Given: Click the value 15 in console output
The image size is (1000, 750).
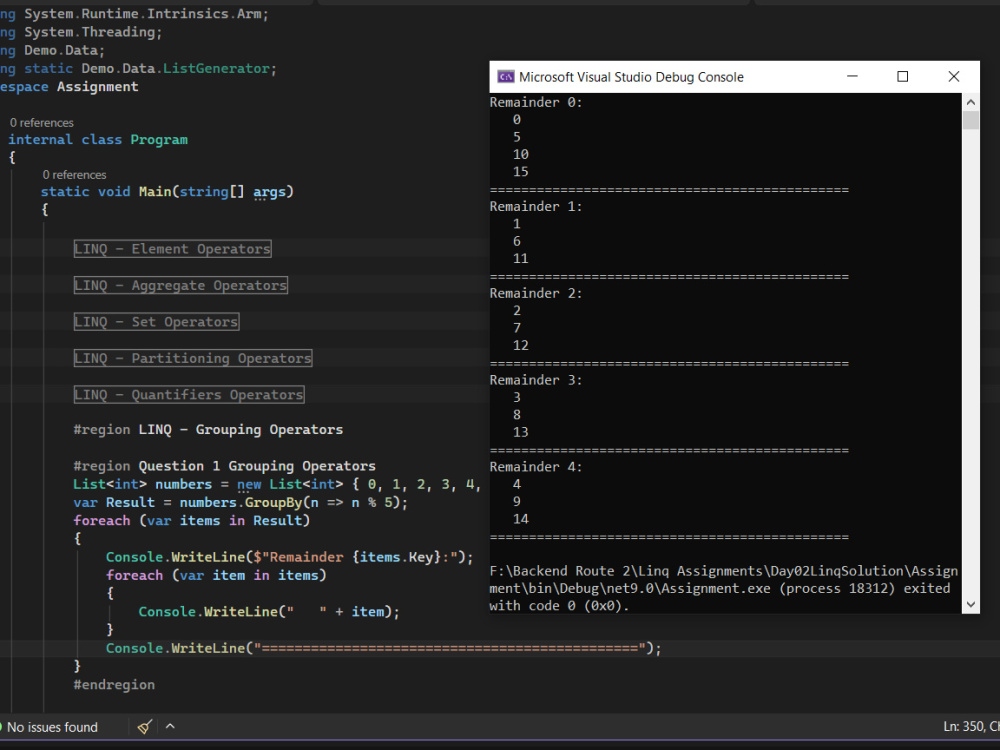Looking at the screenshot, I should point(520,172).
